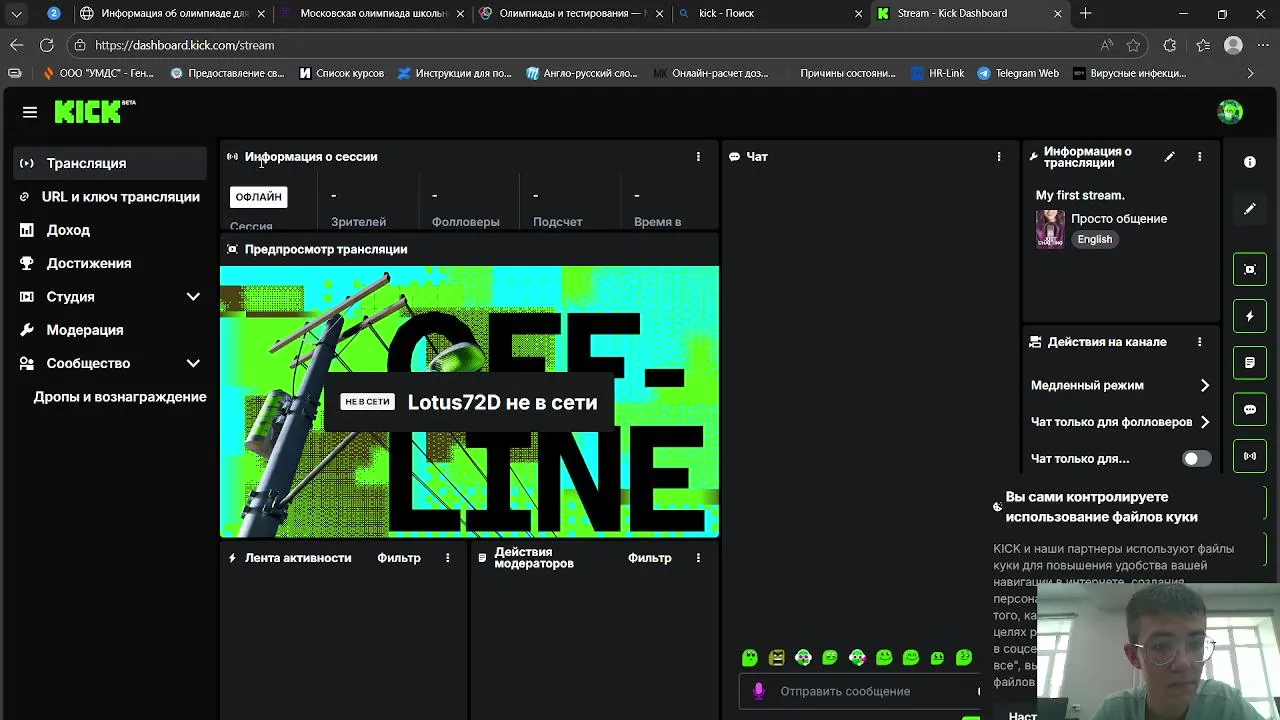The height and width of the screenshot is (720, 1280).
Task: Toggle the Чат только для... switch
Action: (x=1196, y=459)
